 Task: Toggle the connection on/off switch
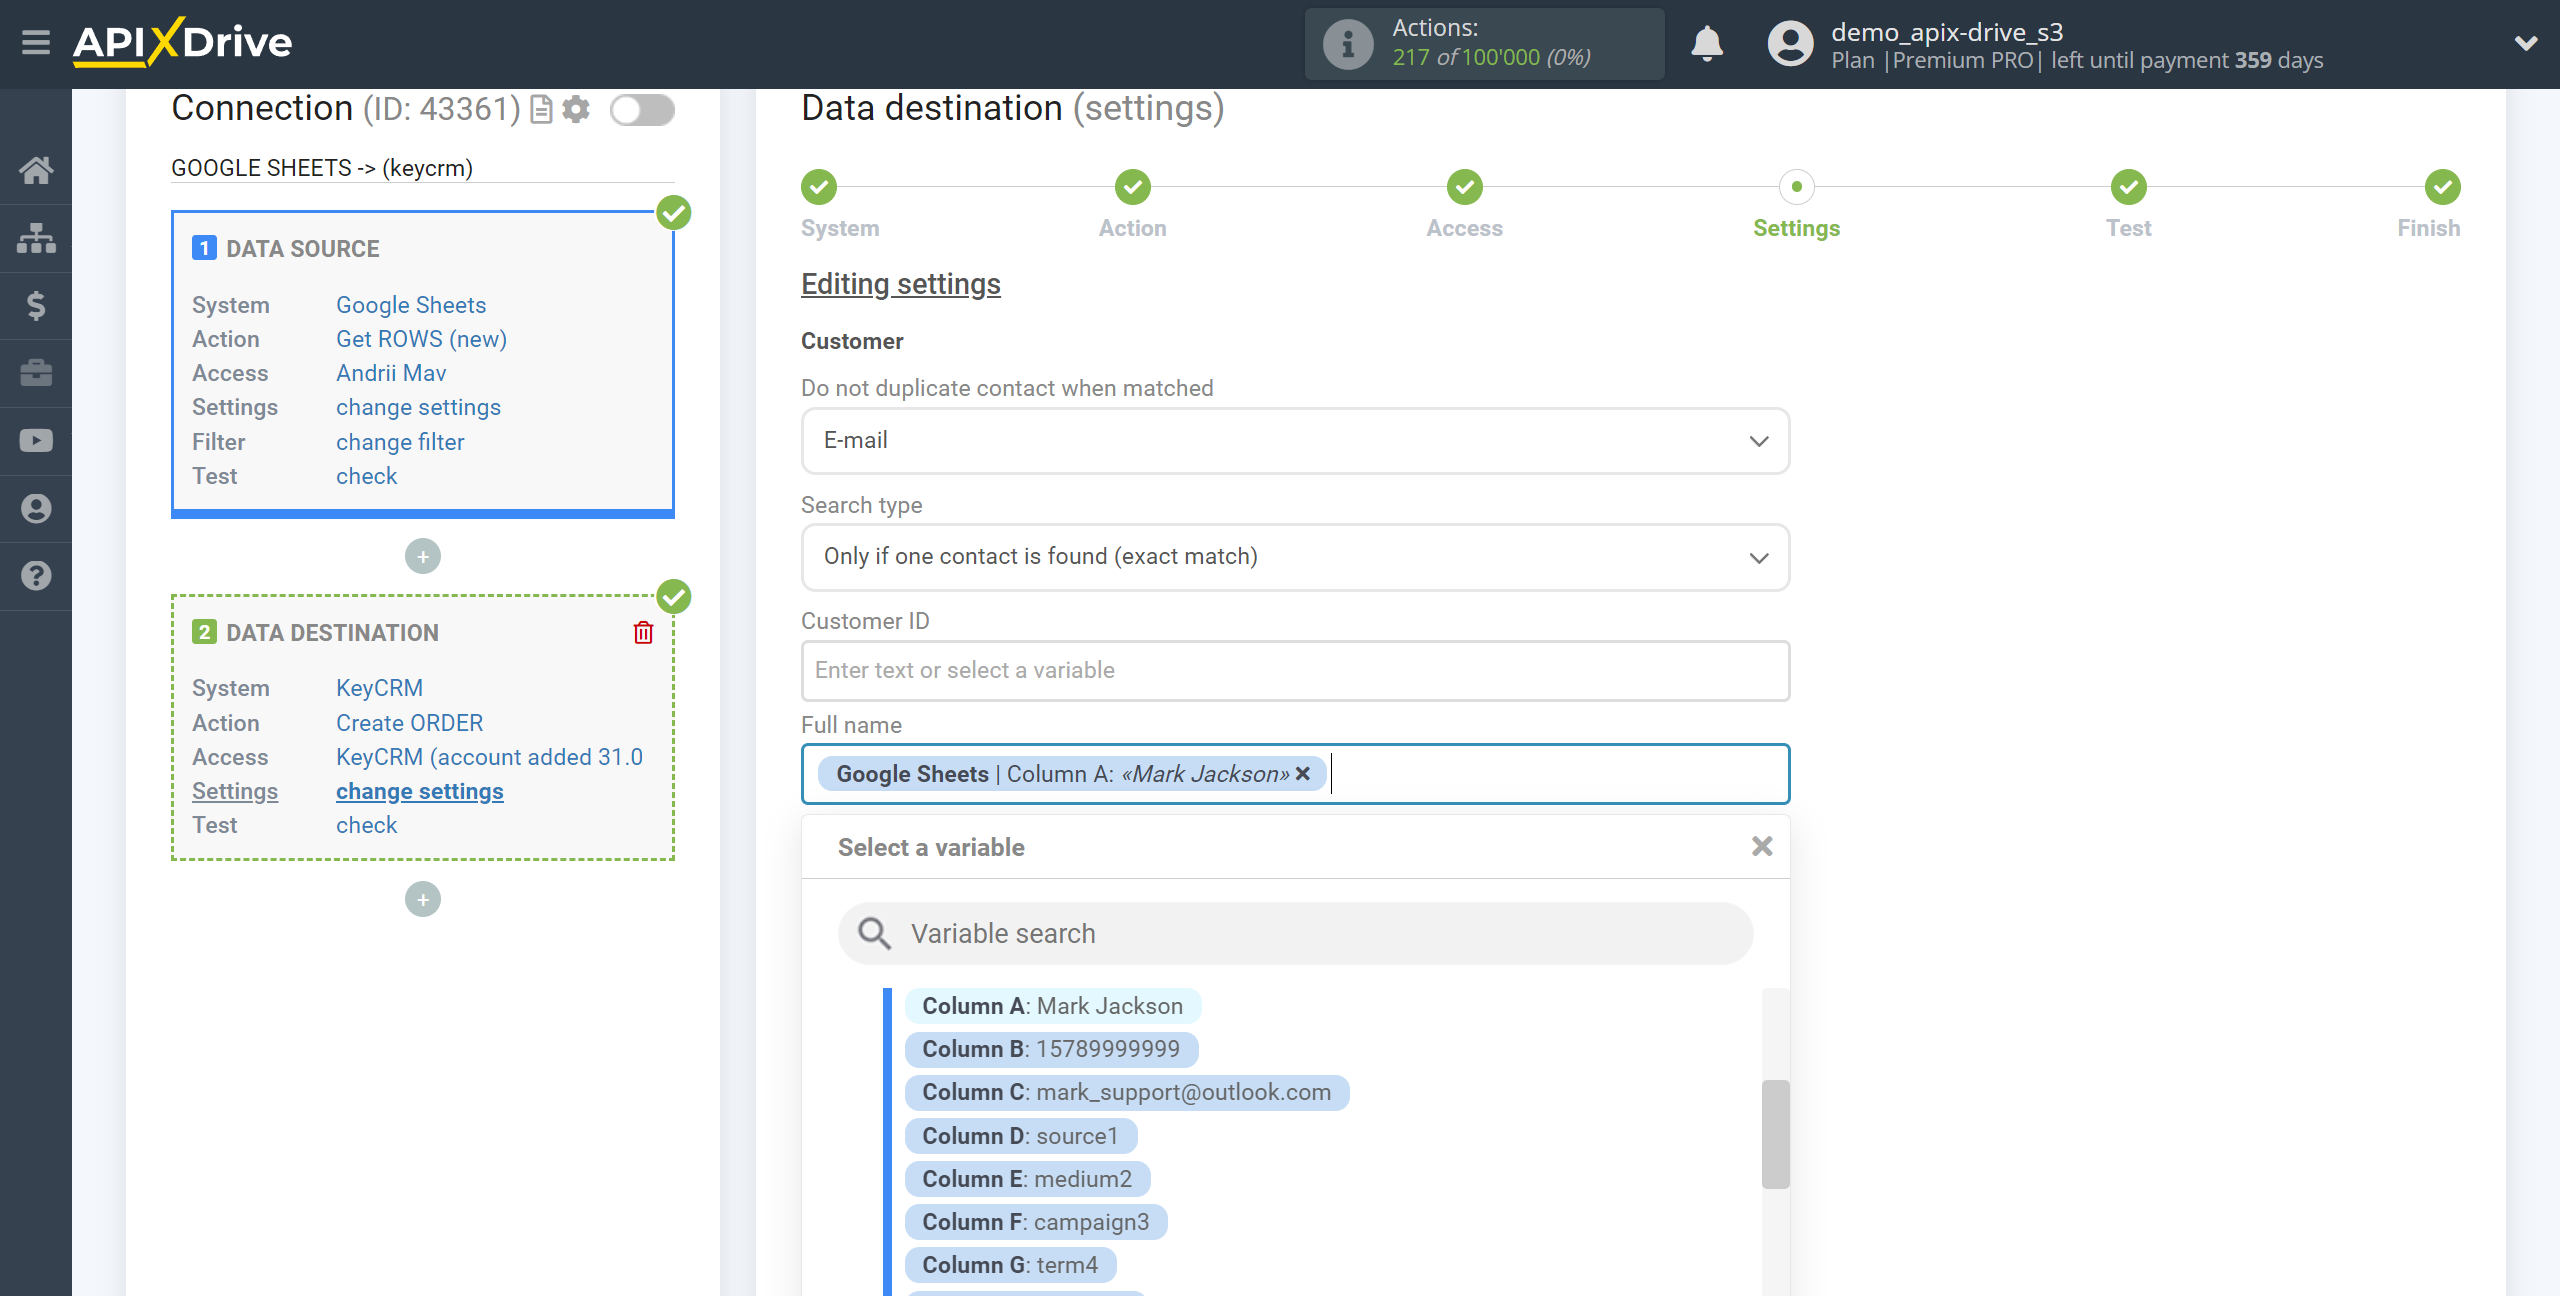[642, 109]
